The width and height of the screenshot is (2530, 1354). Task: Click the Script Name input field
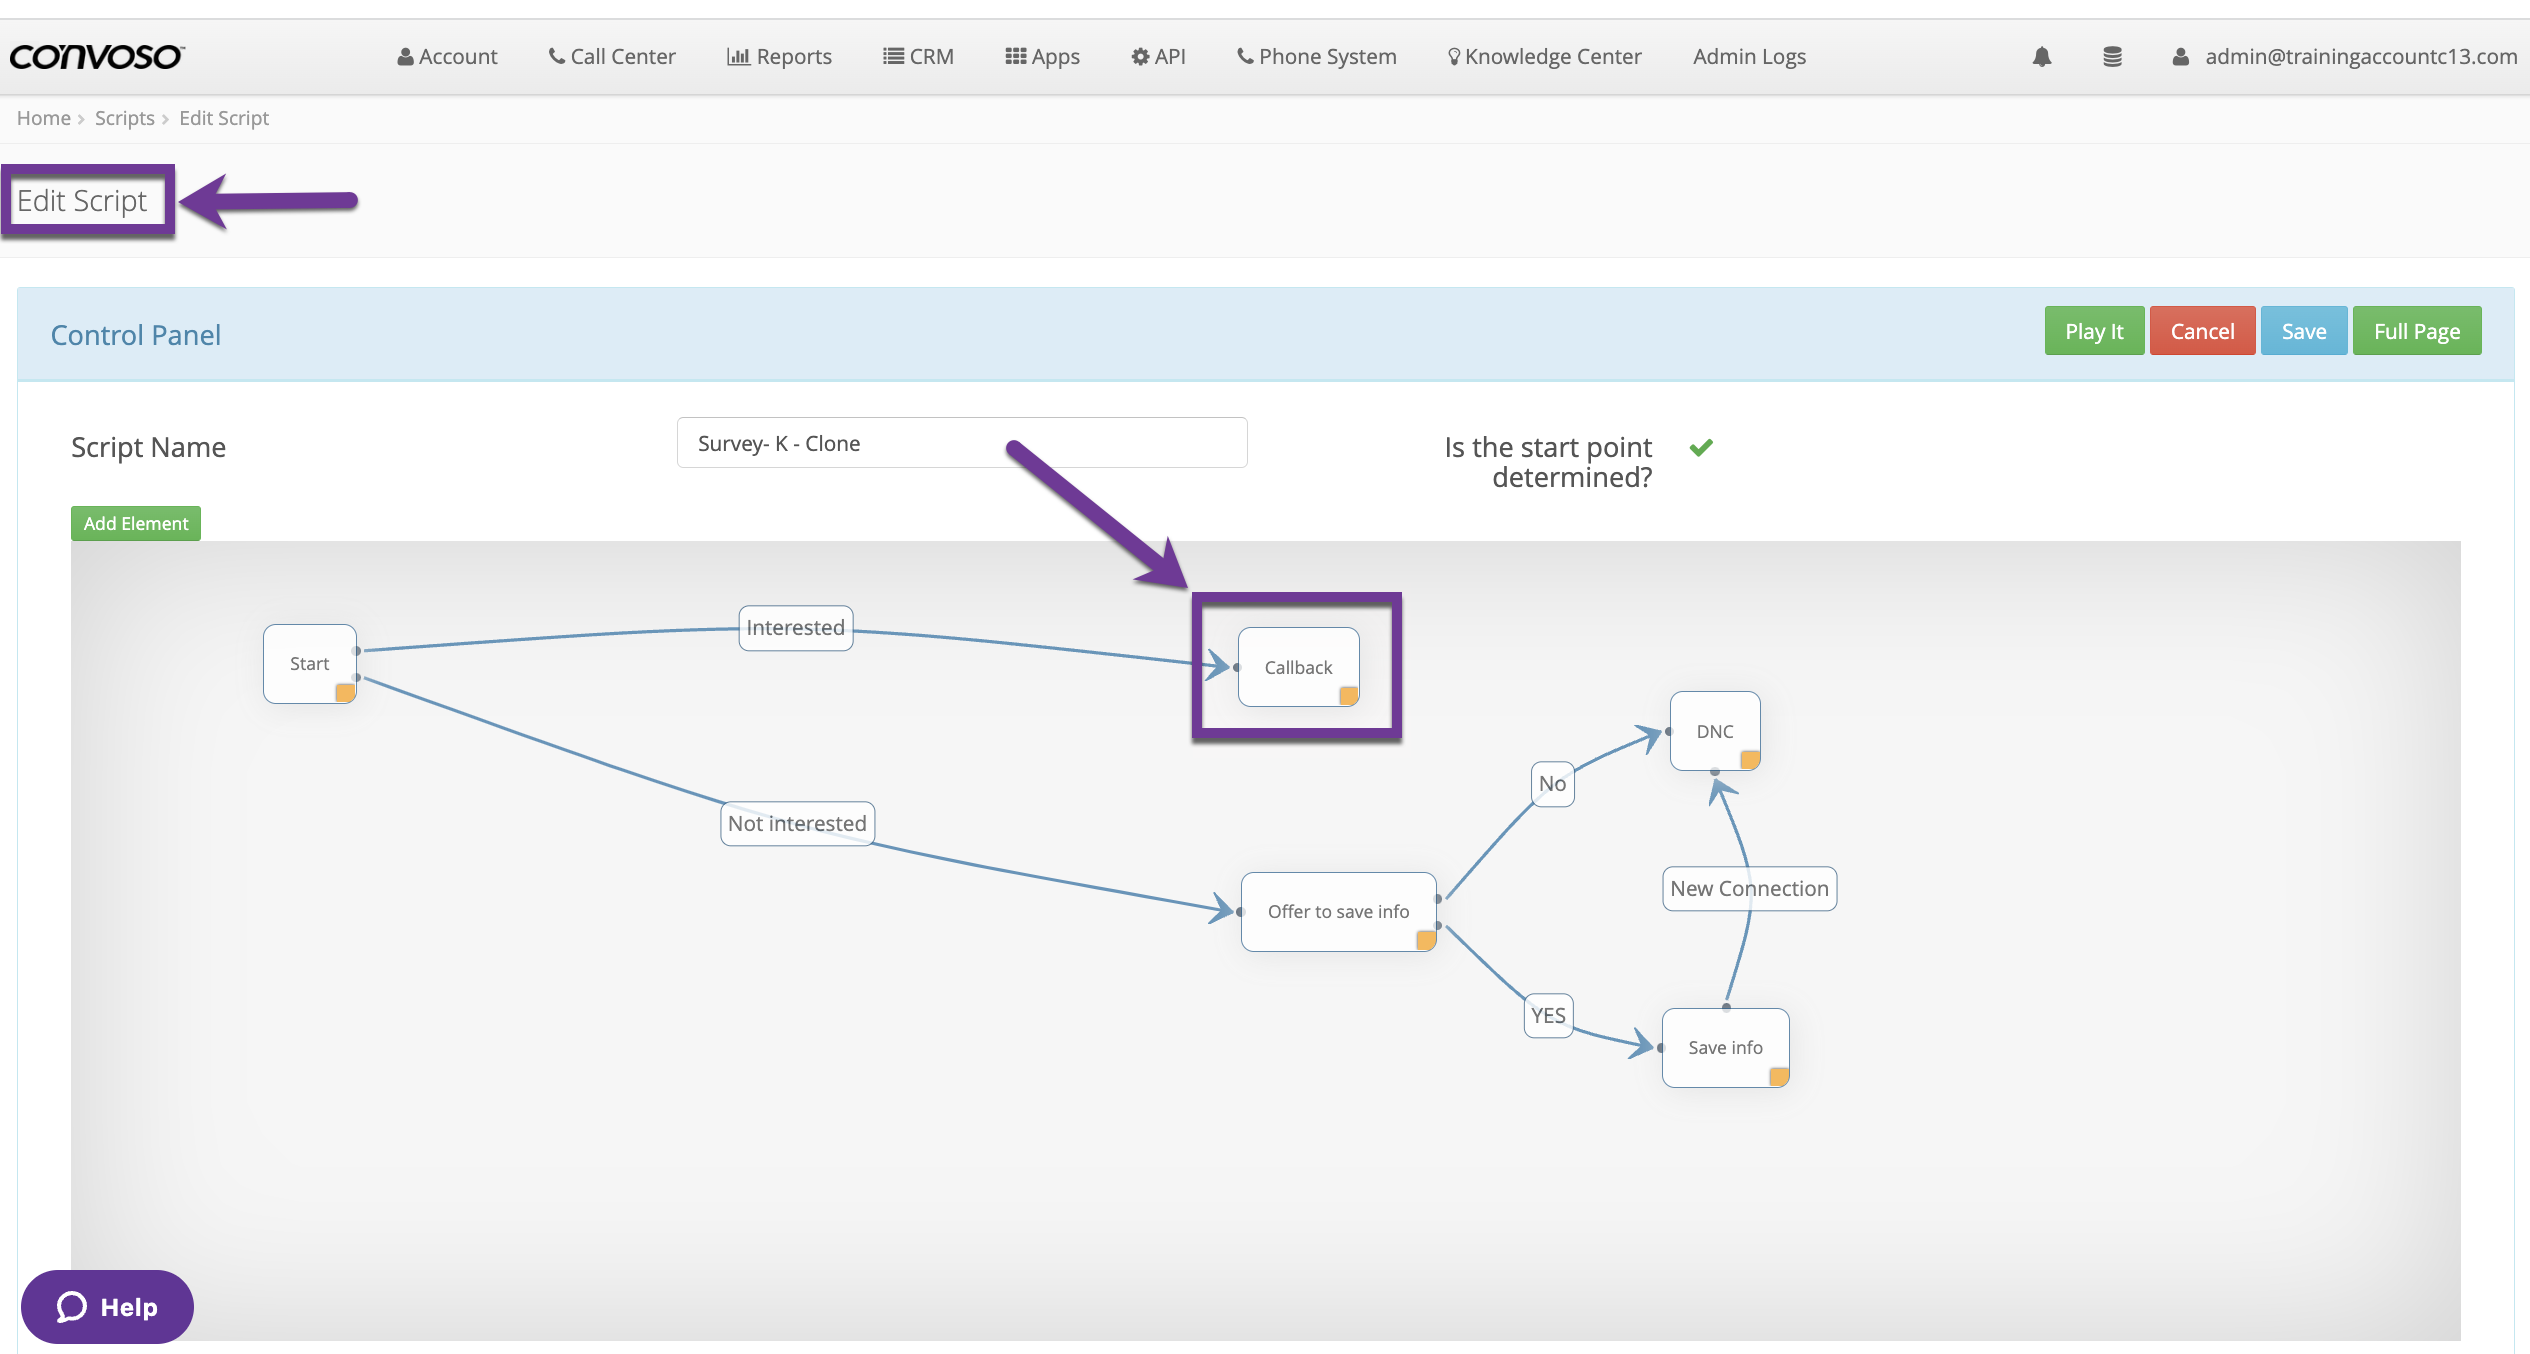coord(961,443)
